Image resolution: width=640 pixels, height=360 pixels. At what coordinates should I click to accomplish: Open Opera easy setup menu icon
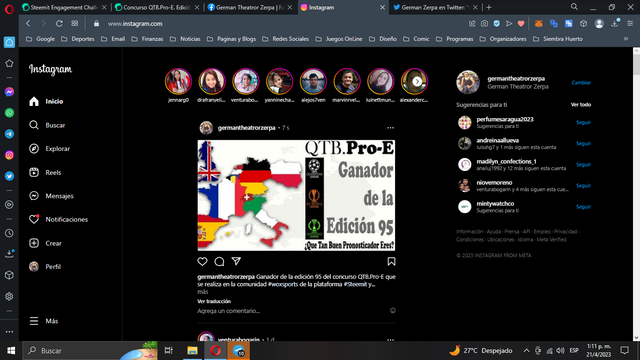(630, 24)
